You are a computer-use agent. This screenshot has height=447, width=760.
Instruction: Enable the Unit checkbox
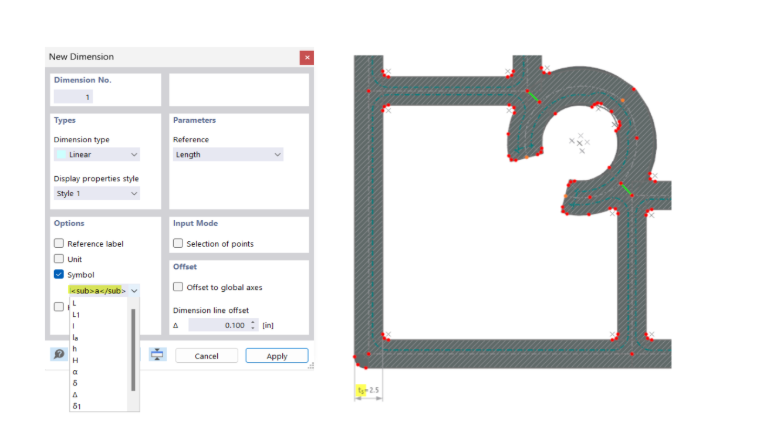point(59,258)
